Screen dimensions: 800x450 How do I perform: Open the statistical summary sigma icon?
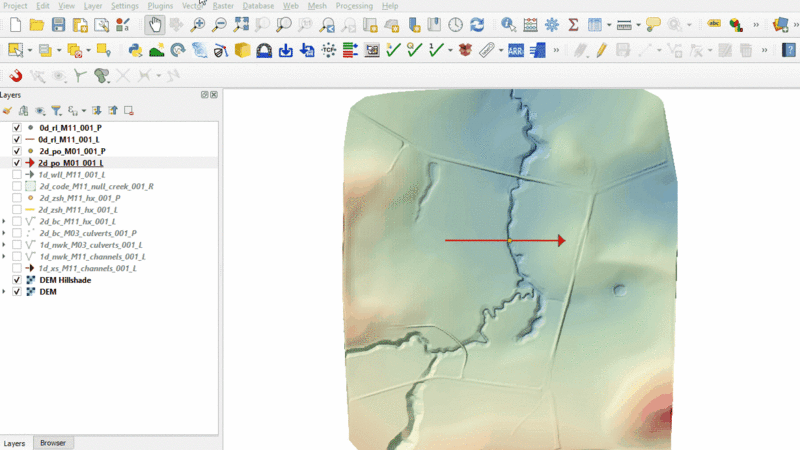[573, 24]
